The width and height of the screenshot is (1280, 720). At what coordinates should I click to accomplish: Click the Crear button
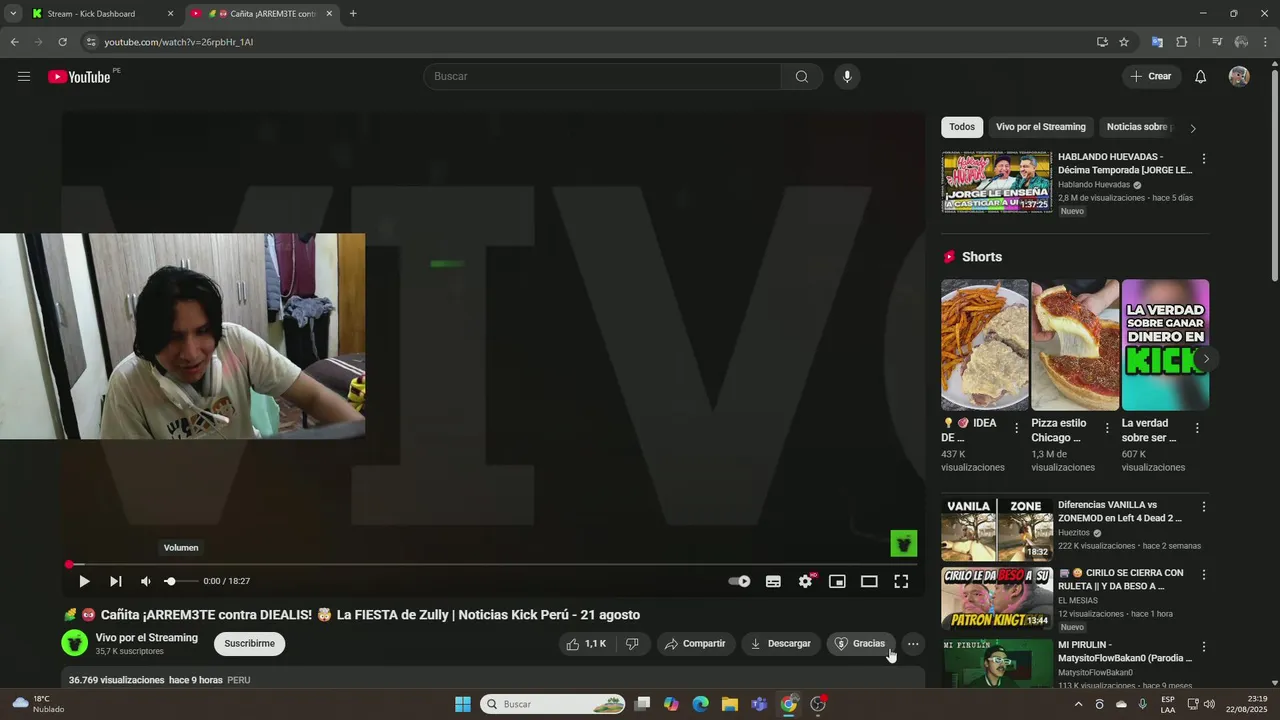pyautogui.click(x=1151, y=77)
